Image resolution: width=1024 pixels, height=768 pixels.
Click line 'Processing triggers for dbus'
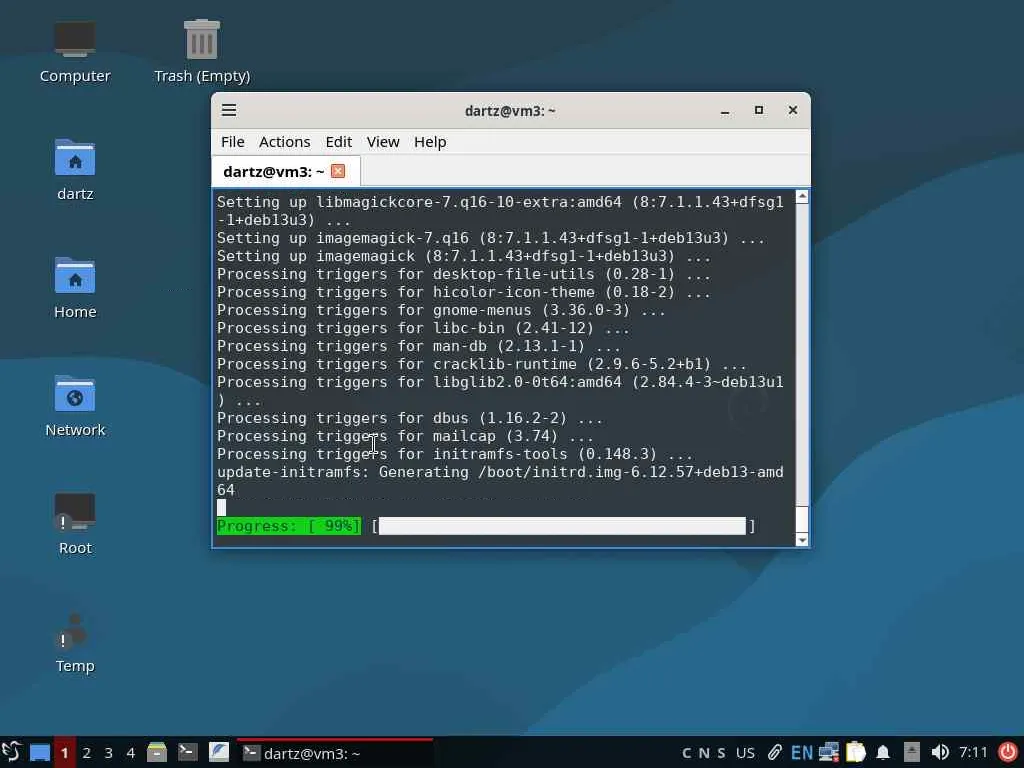point(409,418)
